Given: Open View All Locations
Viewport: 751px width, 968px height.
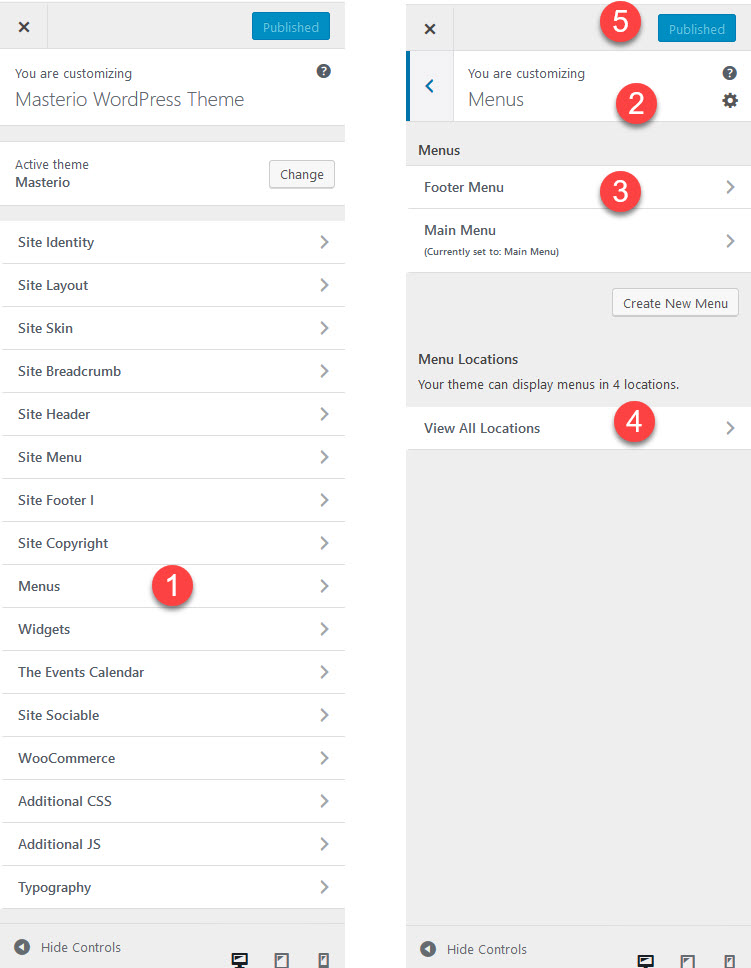Looking at the screenshot, I should tap(579, 428).
